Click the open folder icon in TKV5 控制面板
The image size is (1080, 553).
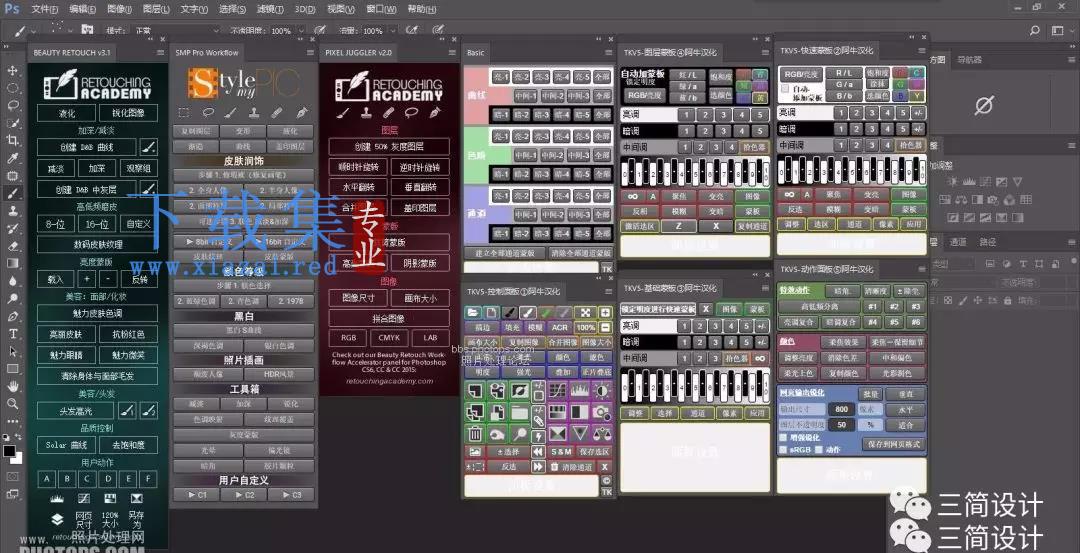pyautogui.click(x=473, y=313)
